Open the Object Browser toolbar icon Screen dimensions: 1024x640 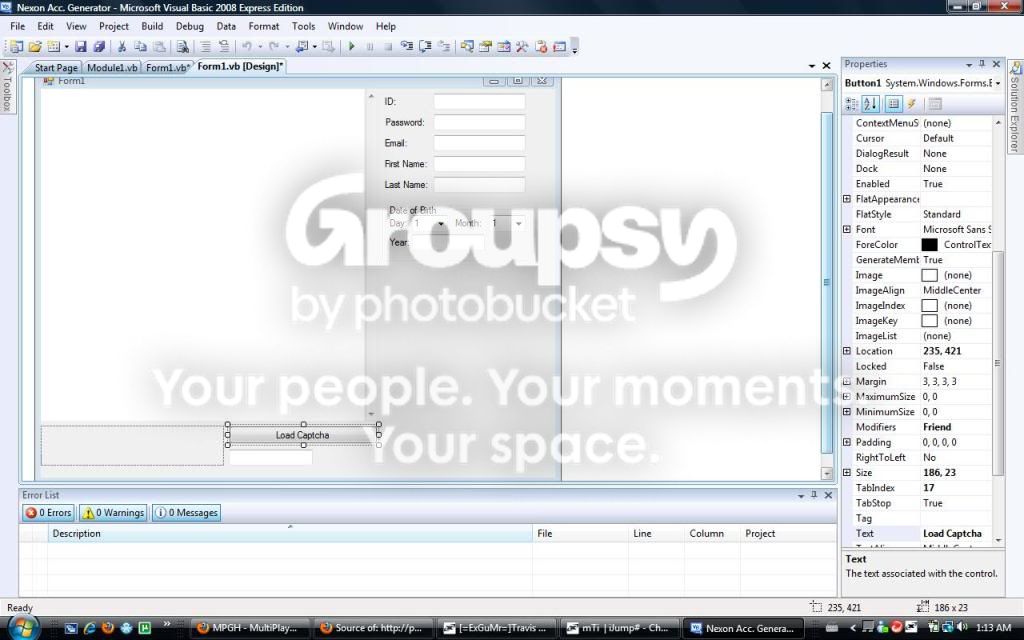[504, 46]
